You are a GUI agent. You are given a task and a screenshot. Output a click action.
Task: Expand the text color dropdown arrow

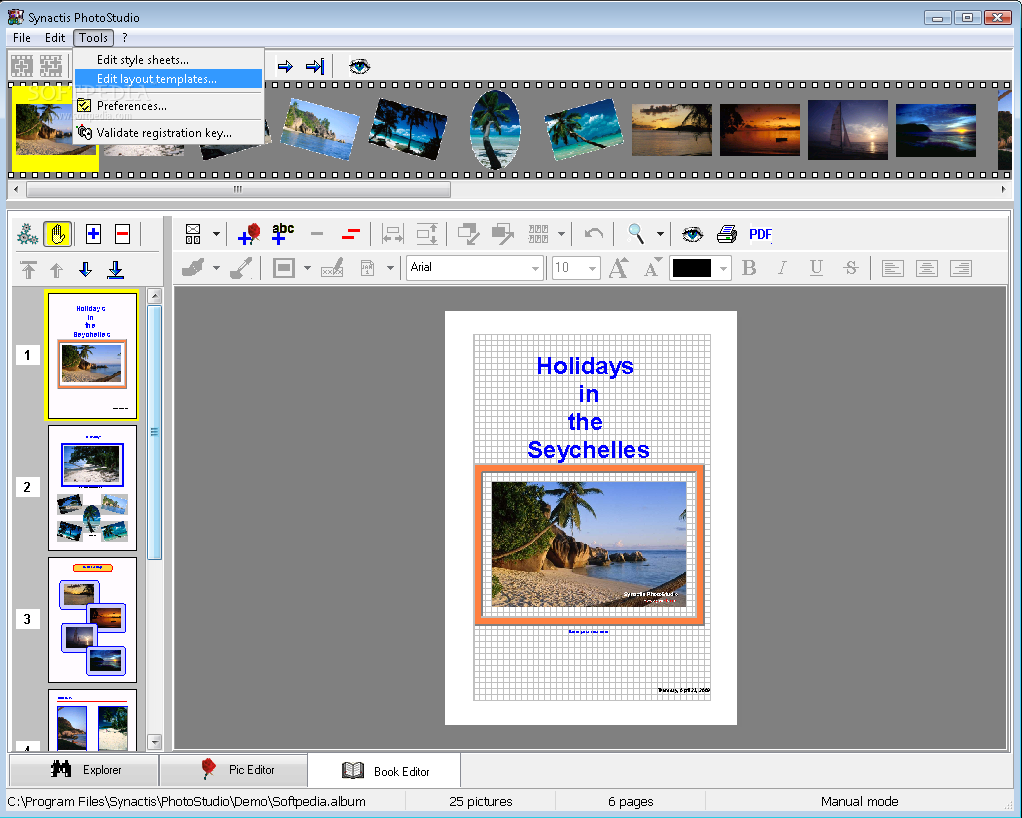pyautogui.click(x=723, y=268)
